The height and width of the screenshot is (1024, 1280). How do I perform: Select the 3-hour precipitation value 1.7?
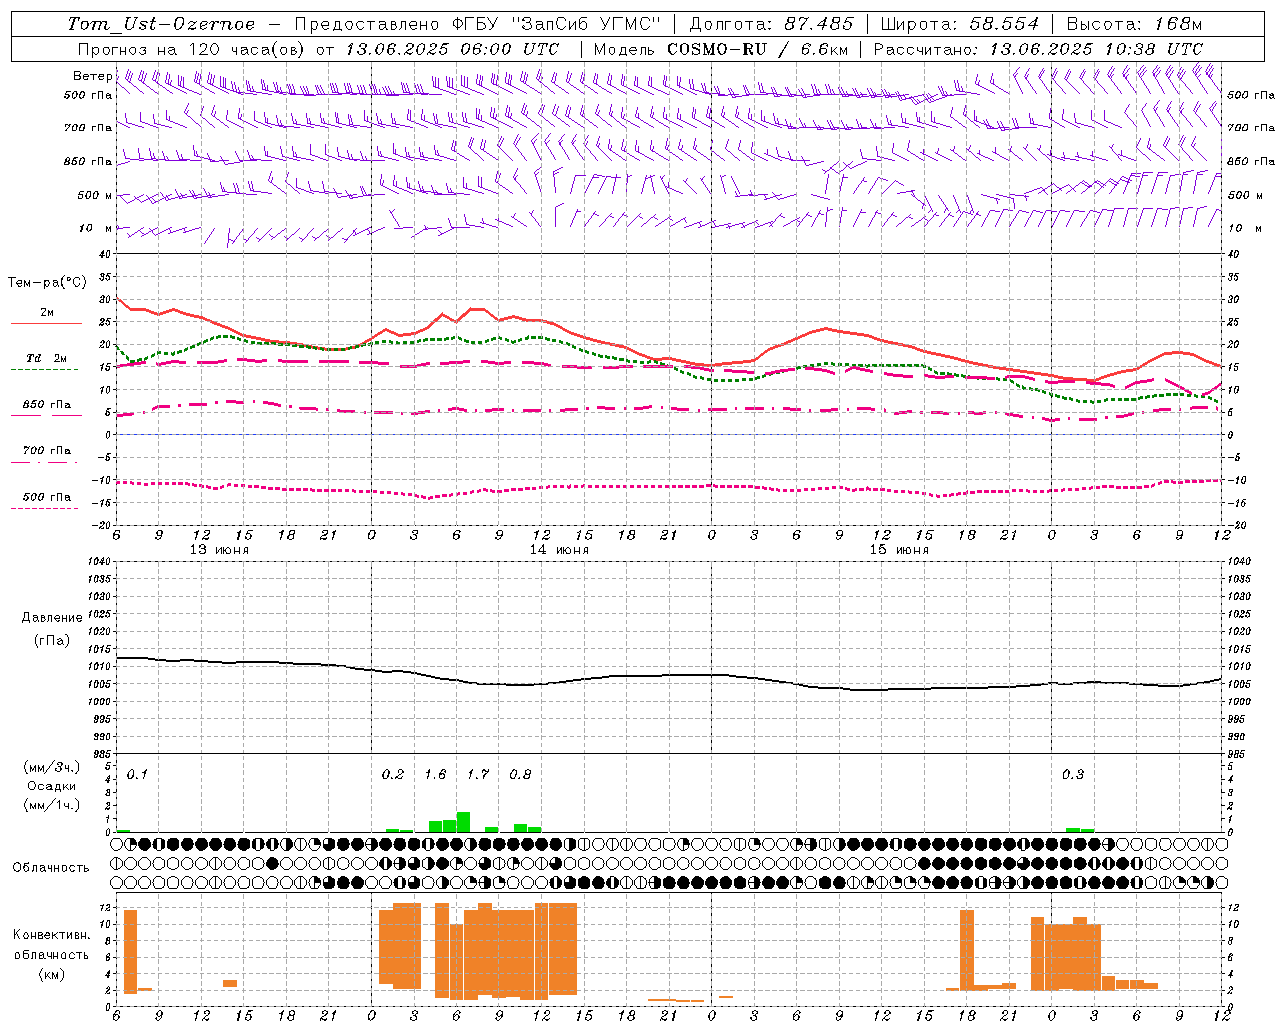click(478, 775)
